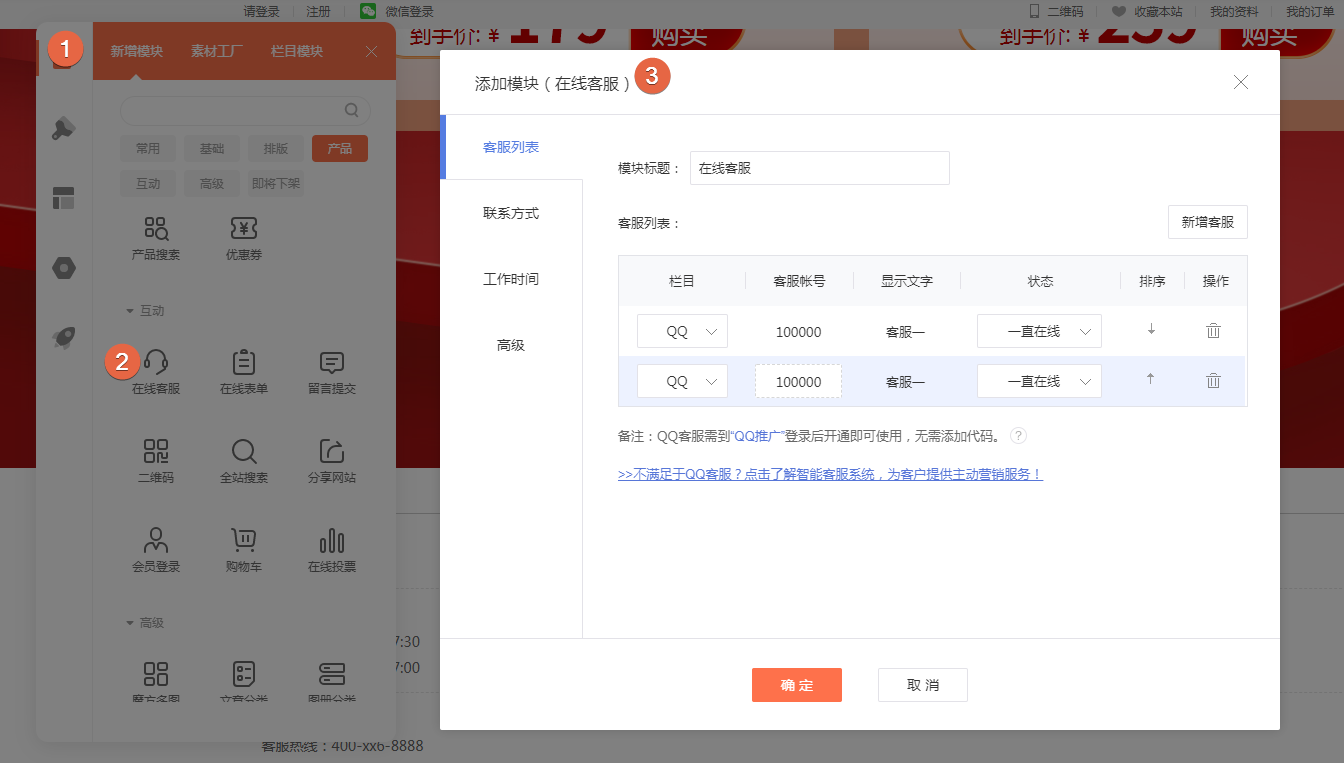1344x763 pixels.
Task: Select the paint brush style icon in left sidebar
Action: tap(64, 128)
